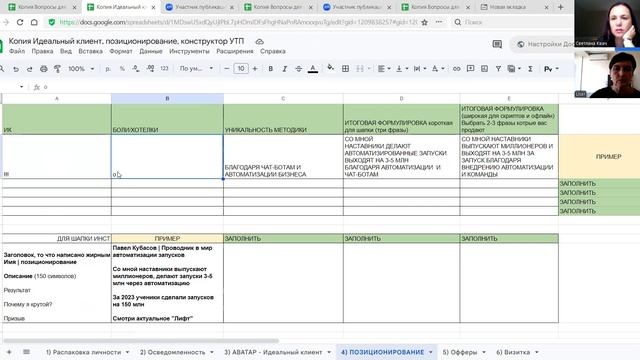The height and width of the screenshot is (360, 640).
Task: Open the Вставка menu
Action: point(91,51)
